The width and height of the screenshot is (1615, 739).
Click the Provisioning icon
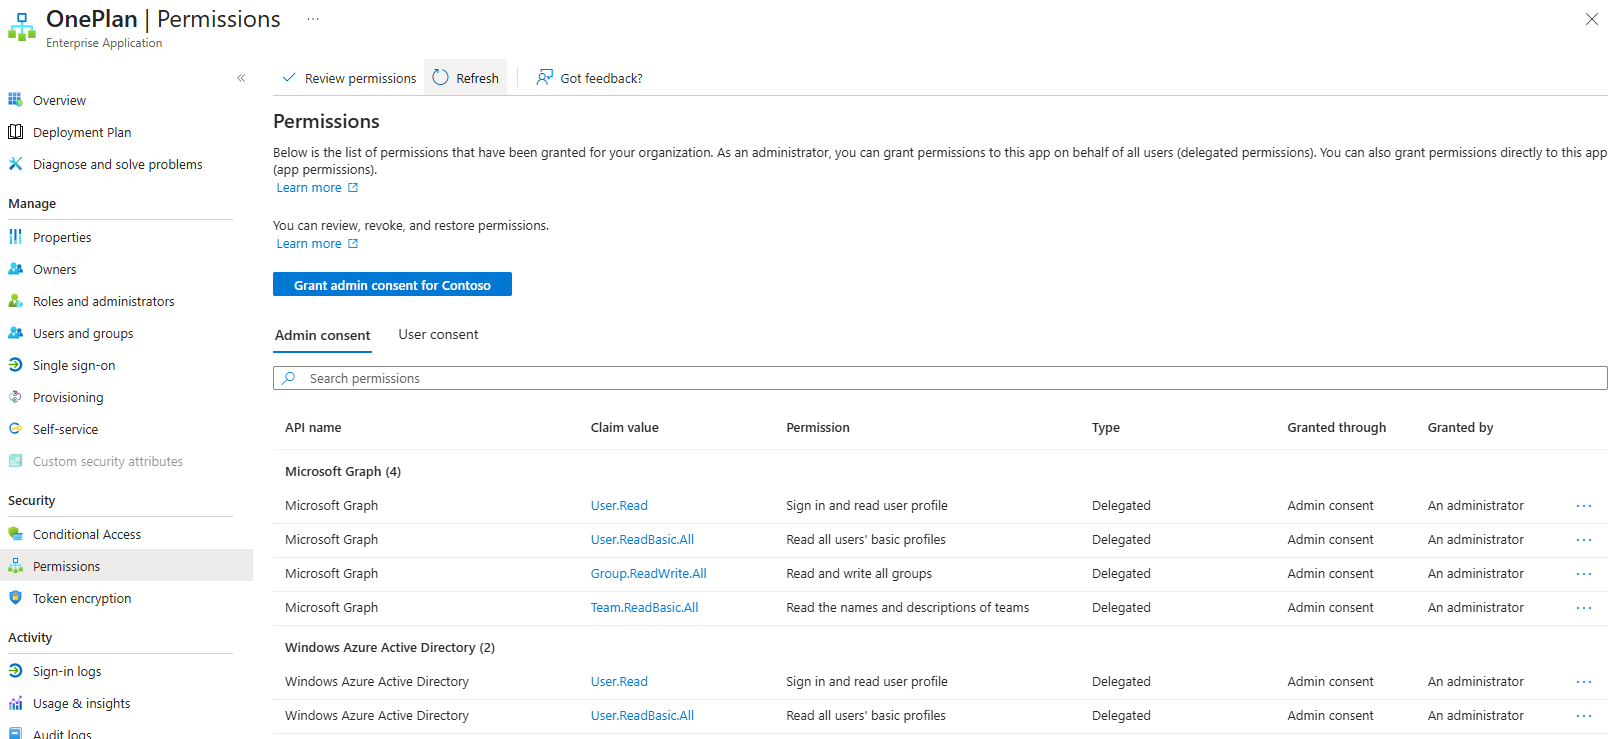click(15, 397)
